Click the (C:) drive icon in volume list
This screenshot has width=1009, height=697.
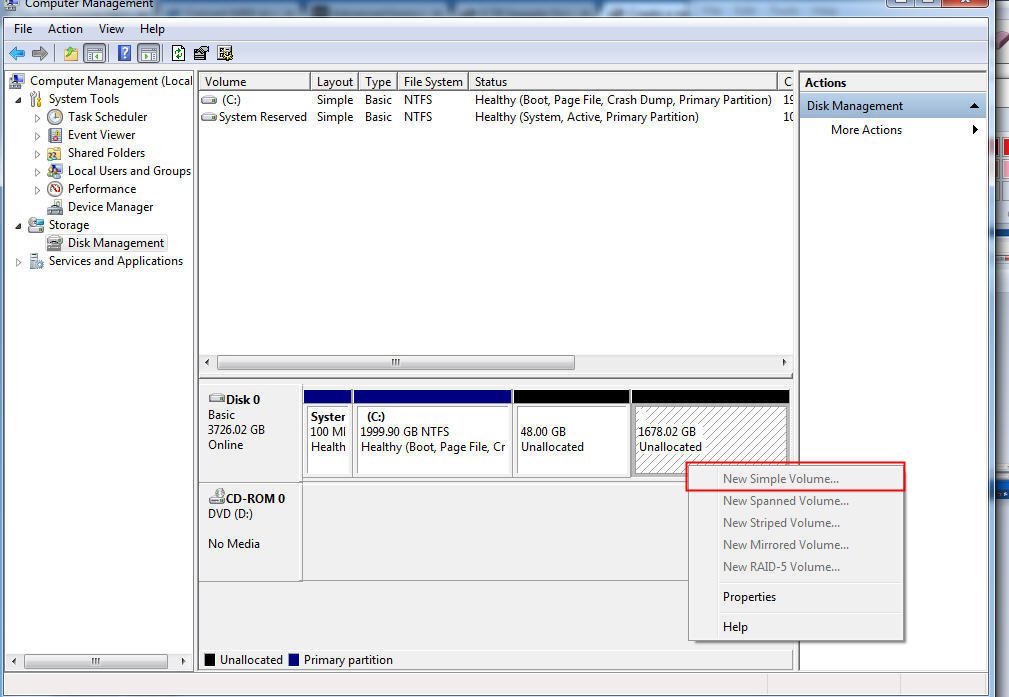(x=208, y=100)
